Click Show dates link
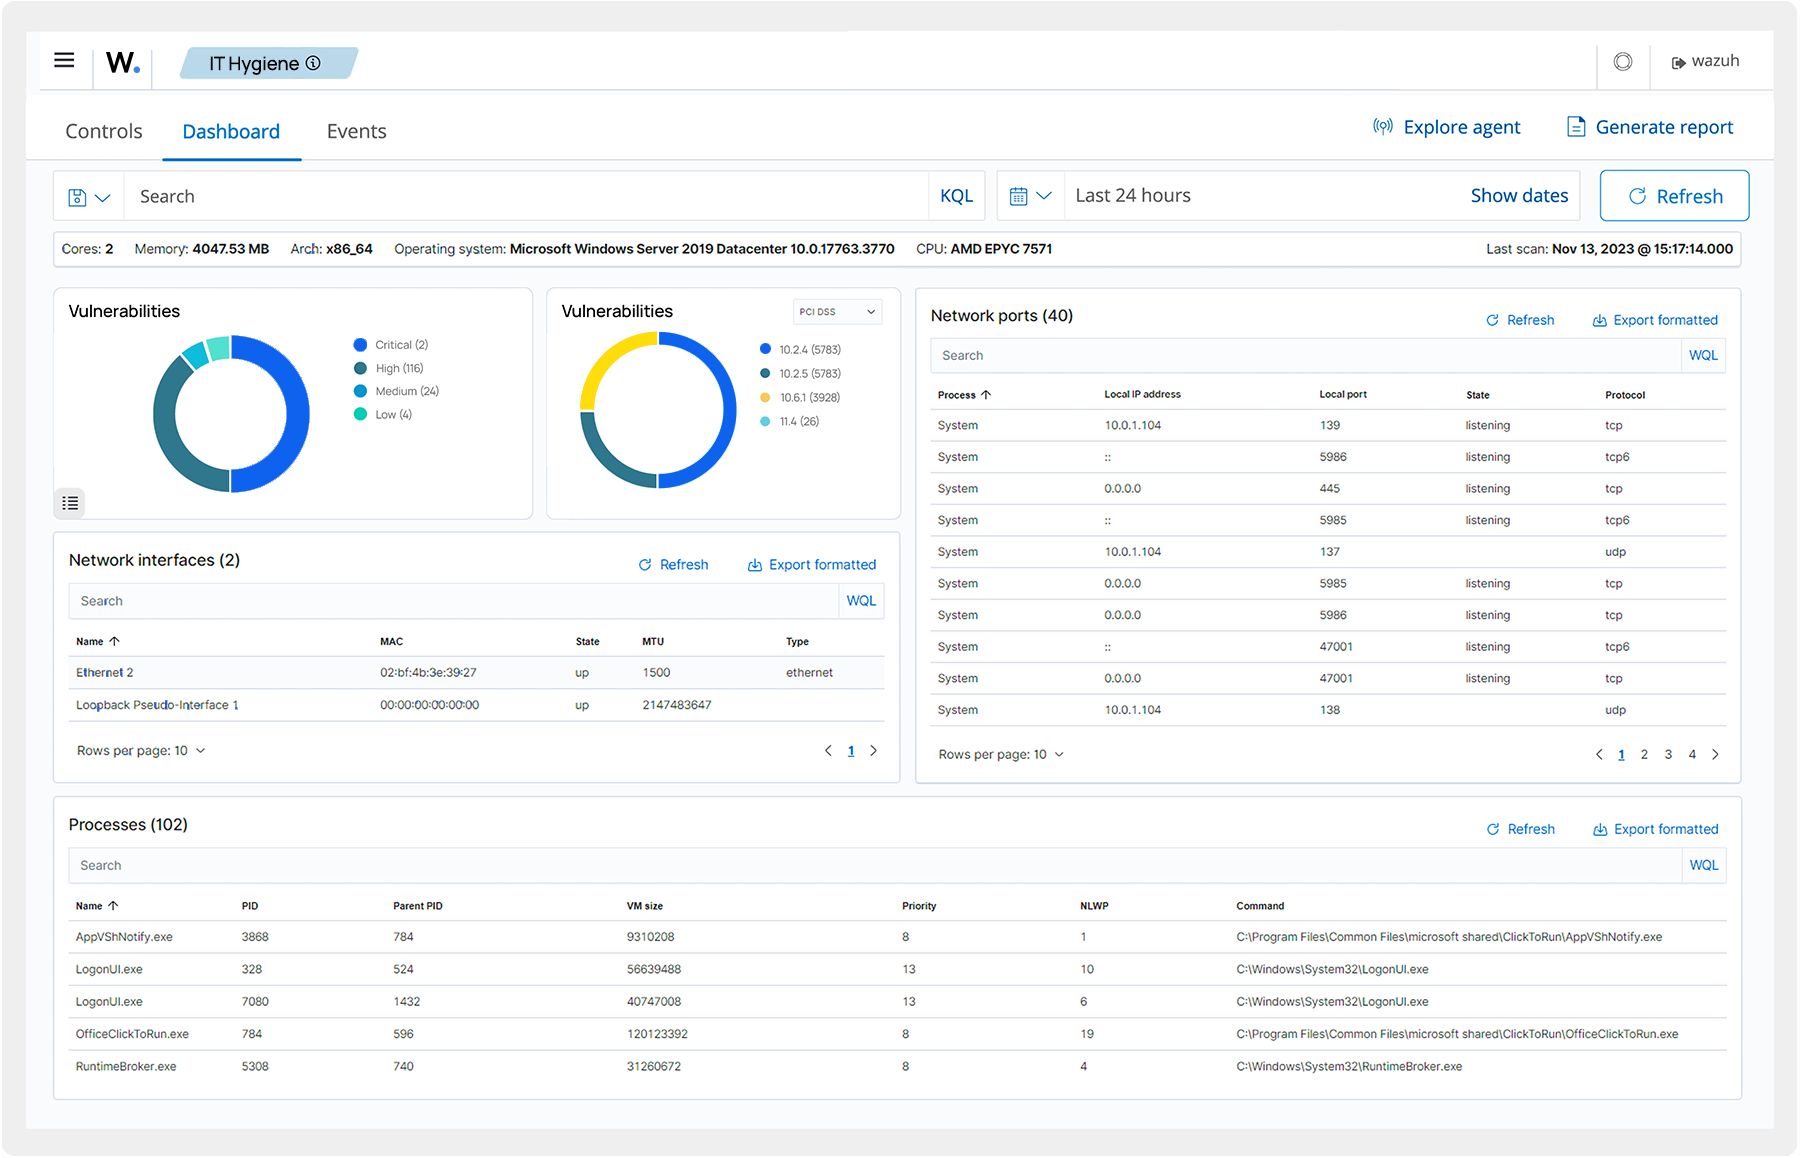Image resolution: width=1800 pixels, height=1158 pixels. (x=1518, y=196)
